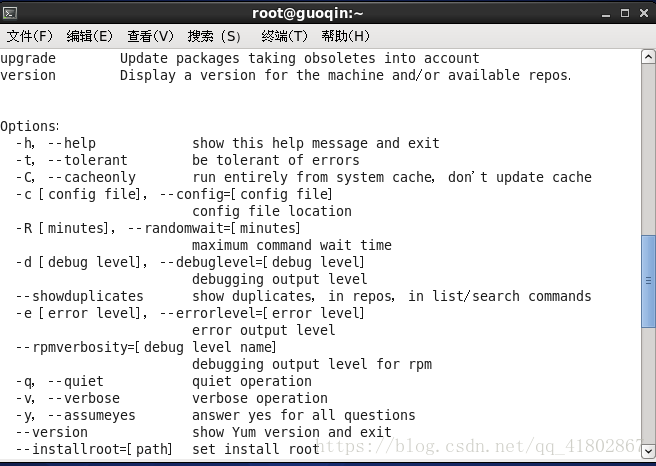The width and height of the screenshot is (656, 466).
Task: Open the 终端(T) menu
Action: click(284, 36)
